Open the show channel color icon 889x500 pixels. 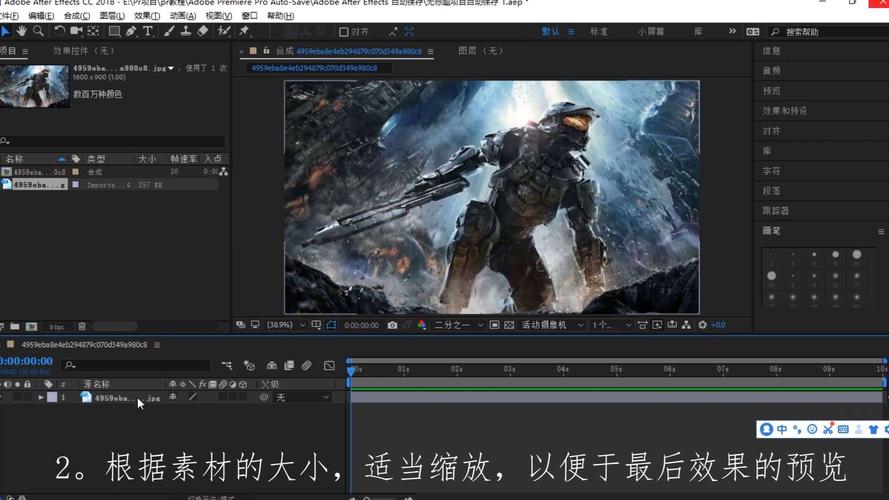421,325
